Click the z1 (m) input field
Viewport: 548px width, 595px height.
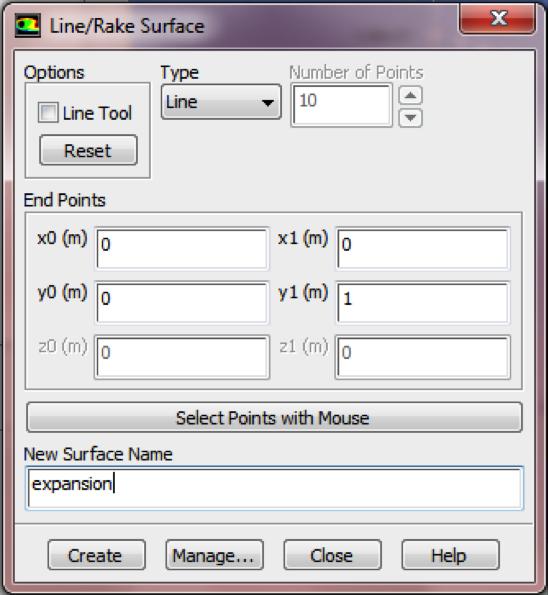(x=423, y=357)
